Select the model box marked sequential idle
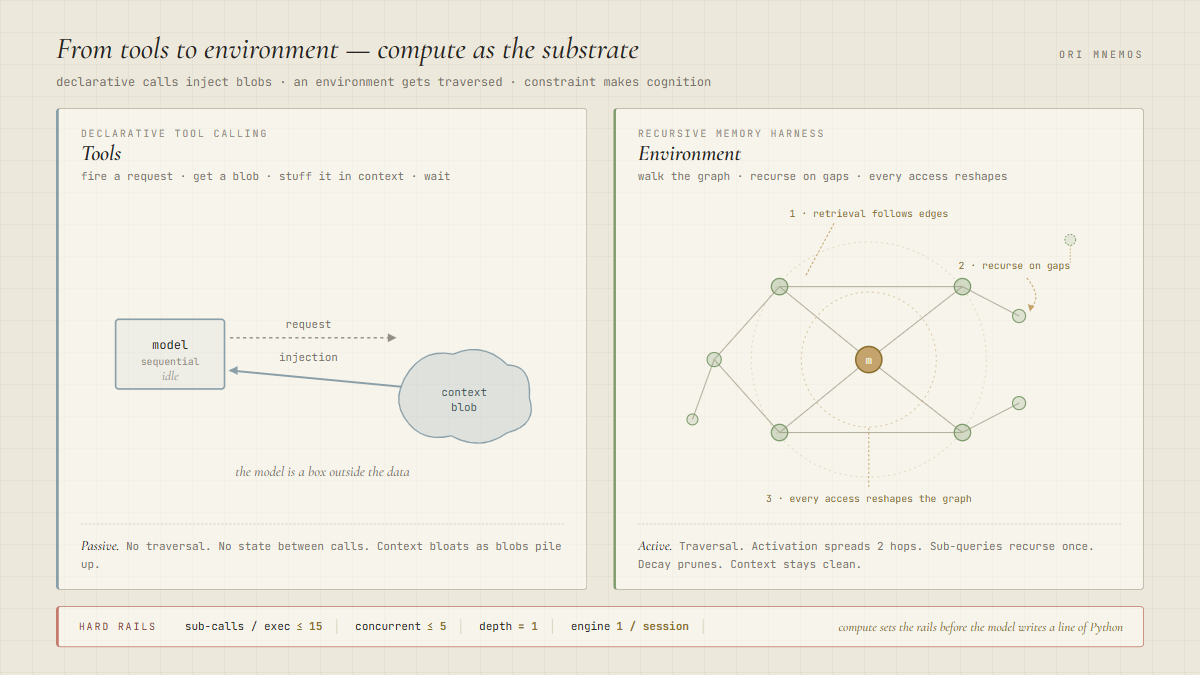The width and height of the screenshot is (1200, 675). pos(170,354)
